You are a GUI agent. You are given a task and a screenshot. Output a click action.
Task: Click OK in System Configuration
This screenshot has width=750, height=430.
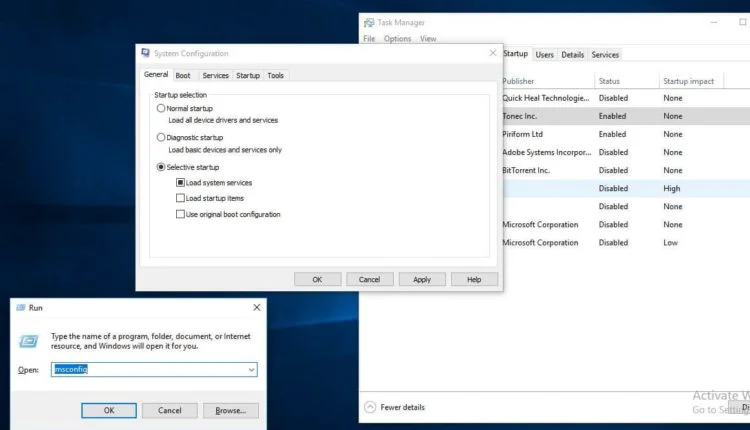click(318, 279)
